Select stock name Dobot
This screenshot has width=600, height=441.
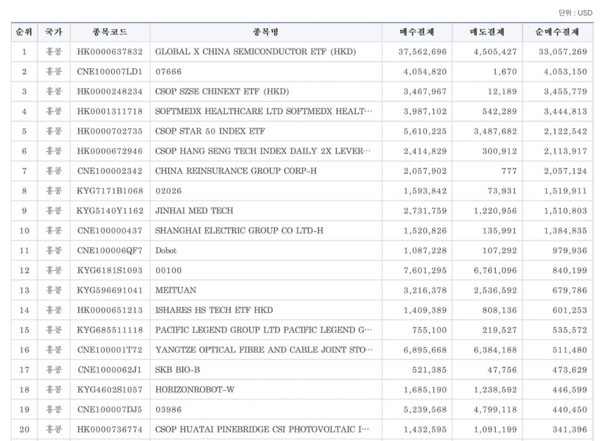point(166,251)
